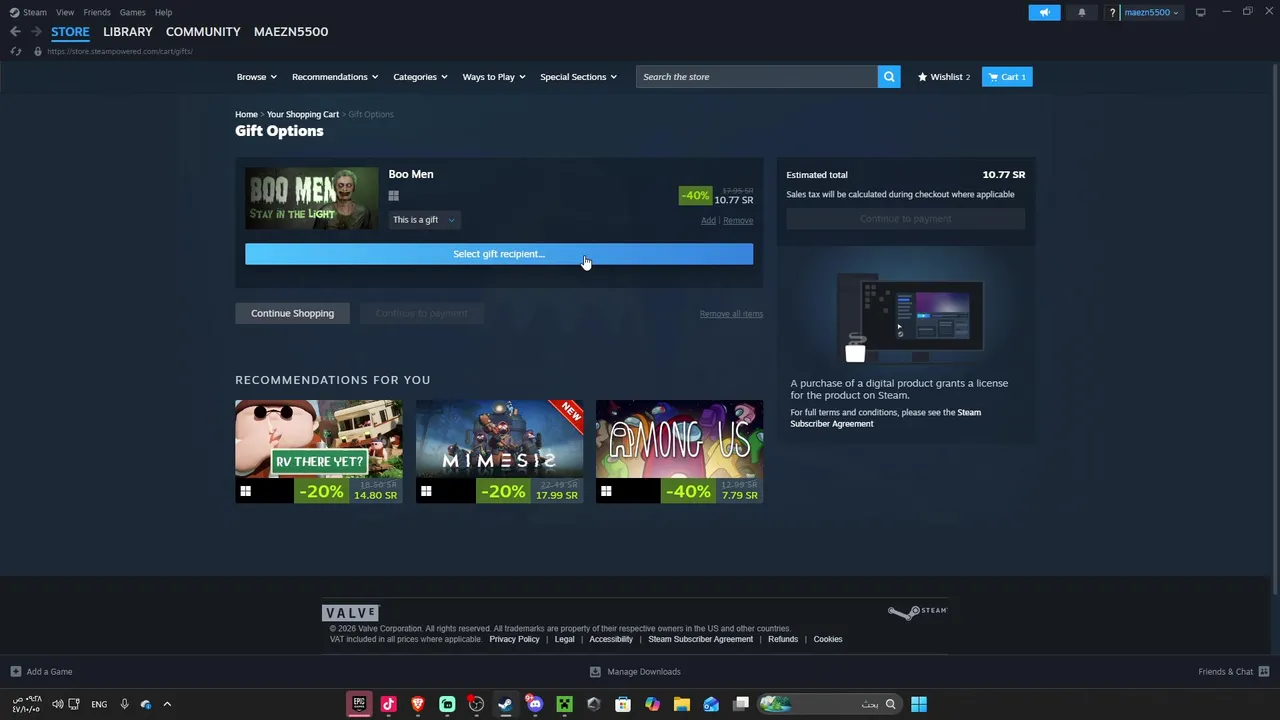Expand the Categories dropdown
This screenshot has height=720, width=1280.
coord(420,77)
